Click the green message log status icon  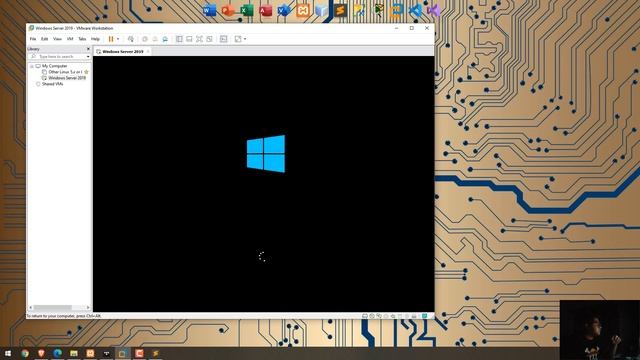pos(424,316)
